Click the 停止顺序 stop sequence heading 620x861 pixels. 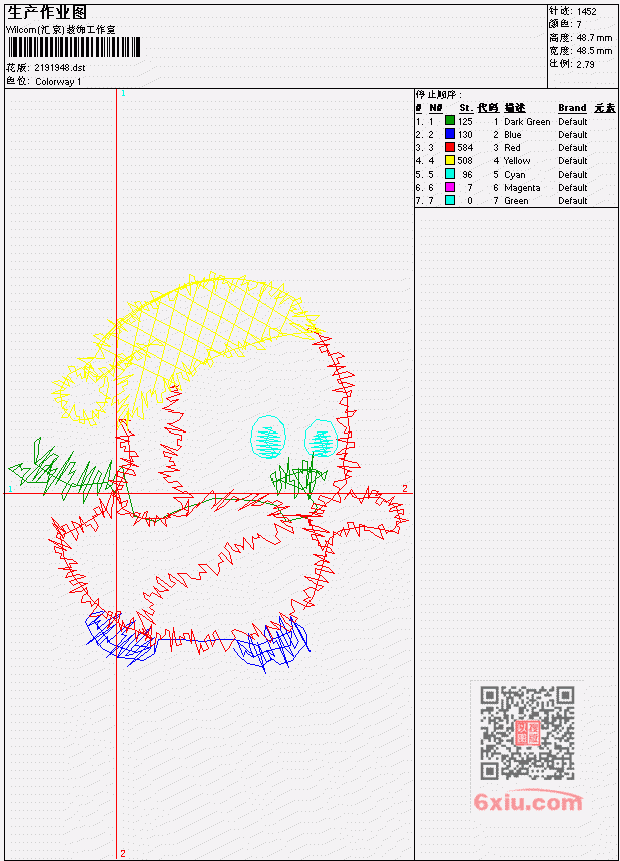point(438,94)
